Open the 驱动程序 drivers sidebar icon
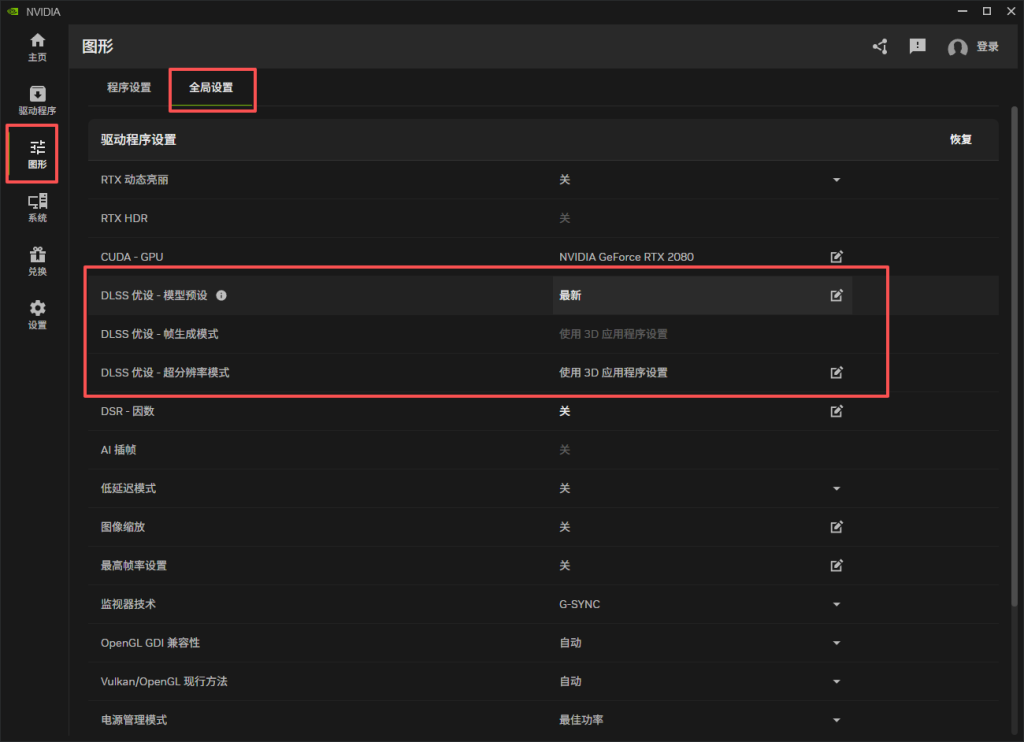 point(37,101)
